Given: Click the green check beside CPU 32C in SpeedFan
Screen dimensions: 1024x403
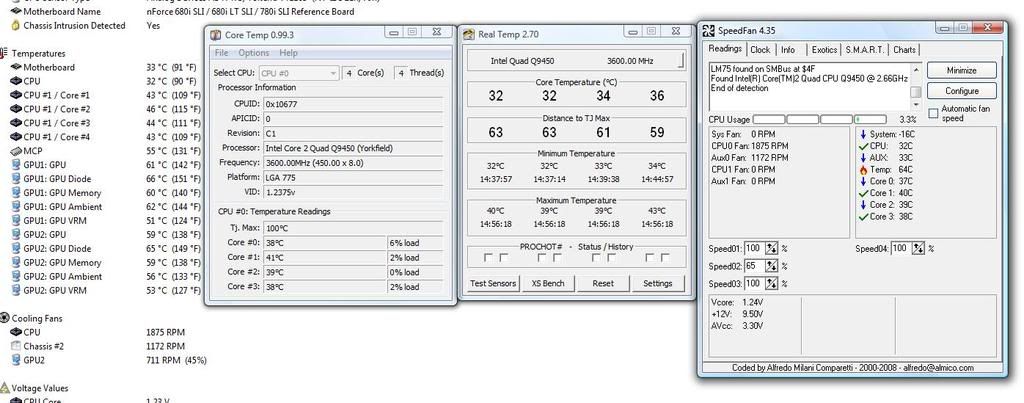Looking at the screenshot, I should (x=864, y=146).
